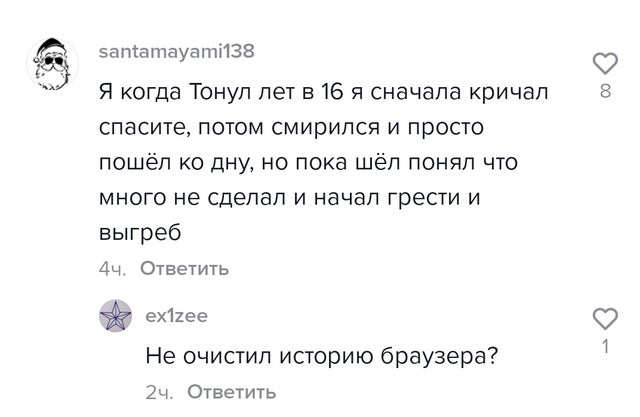Like santamayami138's comment with the heart
Viewport: 640px width, 417px height.
(605, 64)
